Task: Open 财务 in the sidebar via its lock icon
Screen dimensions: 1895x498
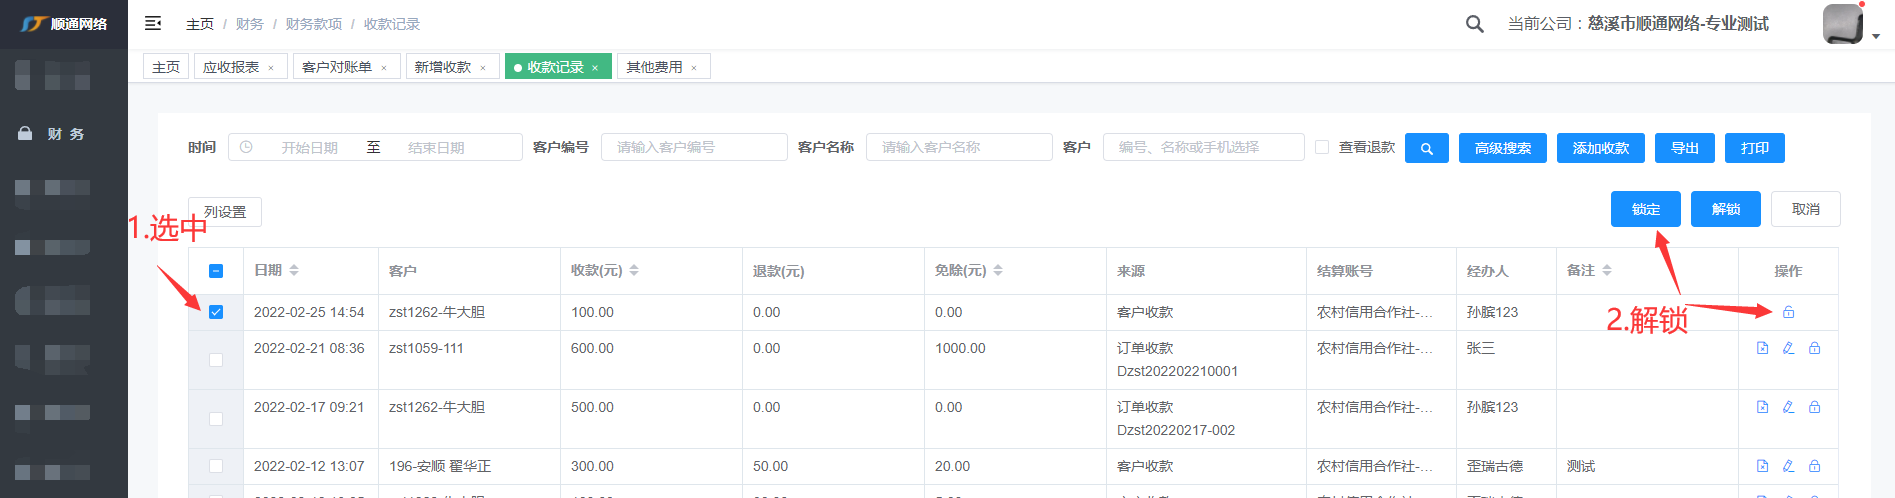Action: (25, 134)
